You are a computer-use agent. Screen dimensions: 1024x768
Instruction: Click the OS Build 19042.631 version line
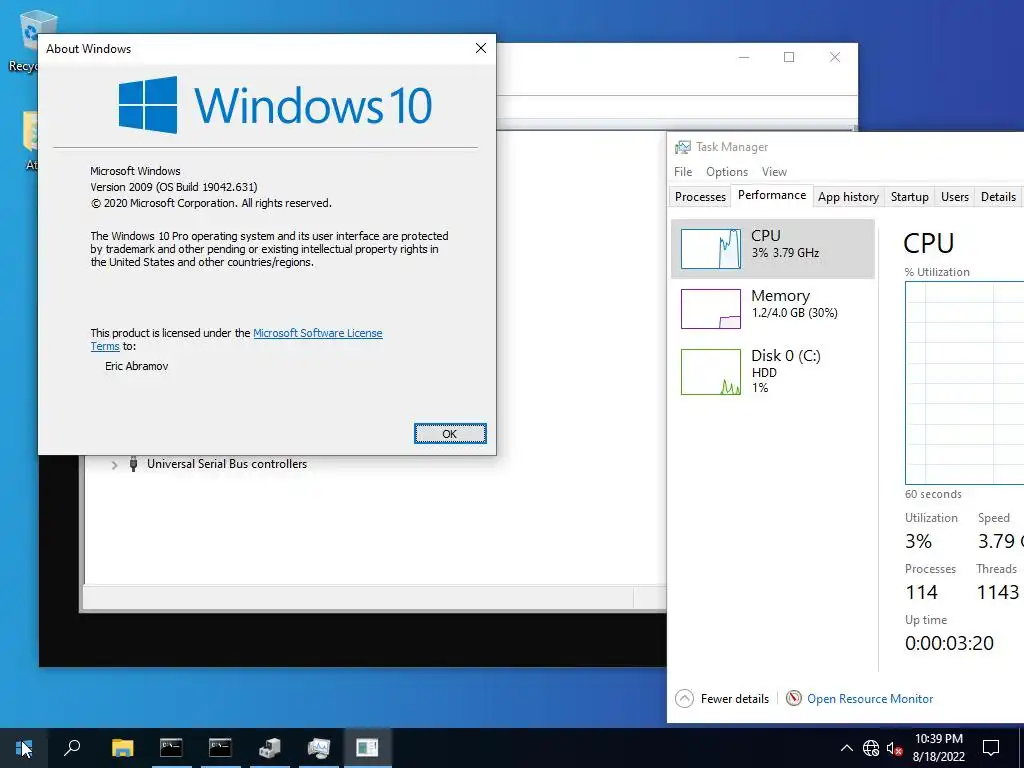point(174,187)
